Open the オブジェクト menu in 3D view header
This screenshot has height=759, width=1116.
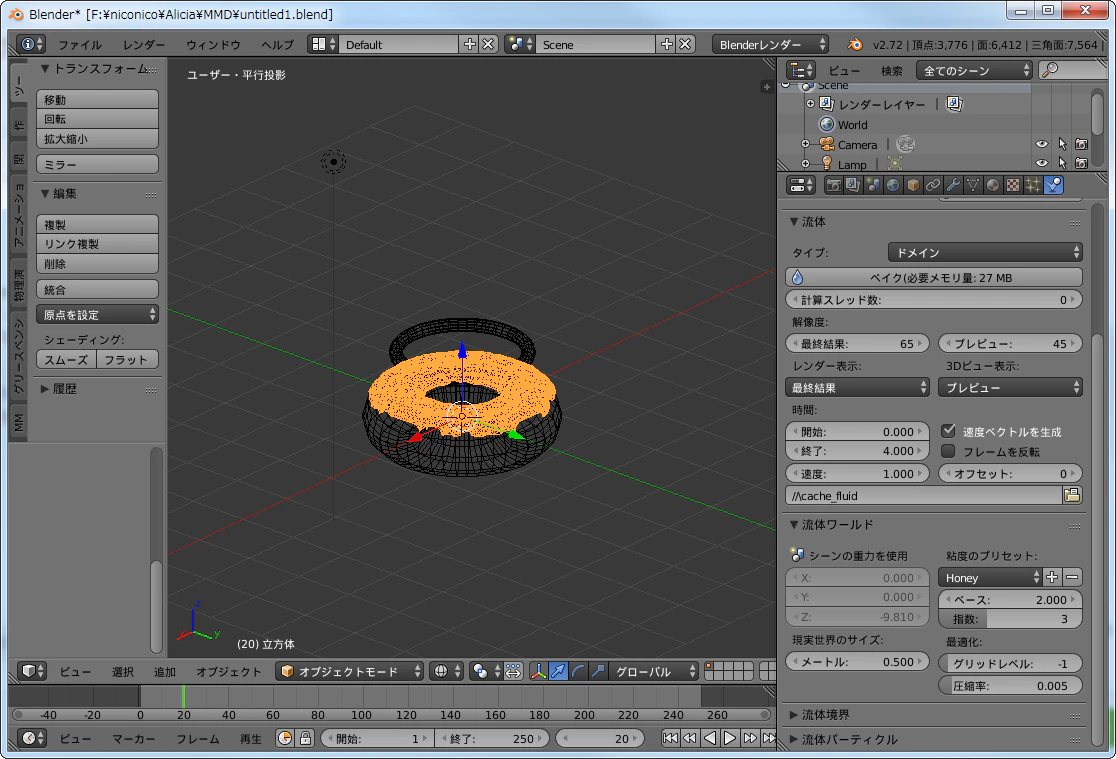228,671
